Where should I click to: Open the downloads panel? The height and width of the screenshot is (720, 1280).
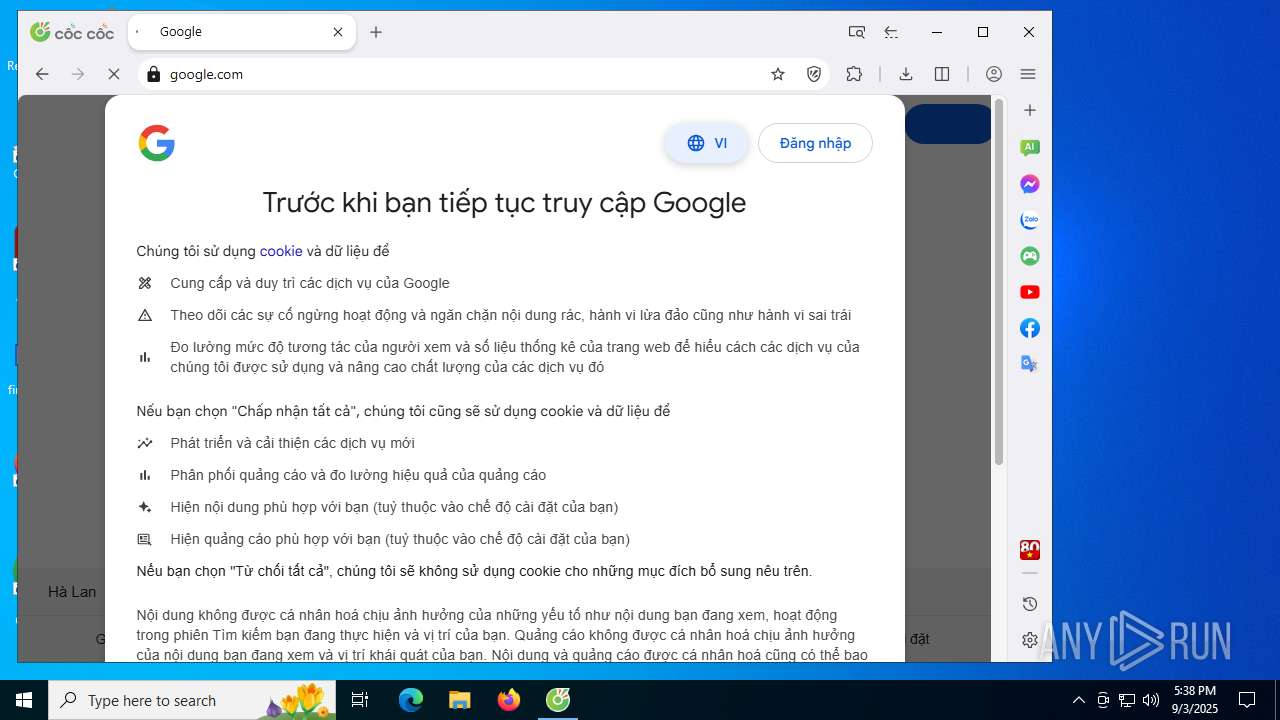tap(906, 74)
